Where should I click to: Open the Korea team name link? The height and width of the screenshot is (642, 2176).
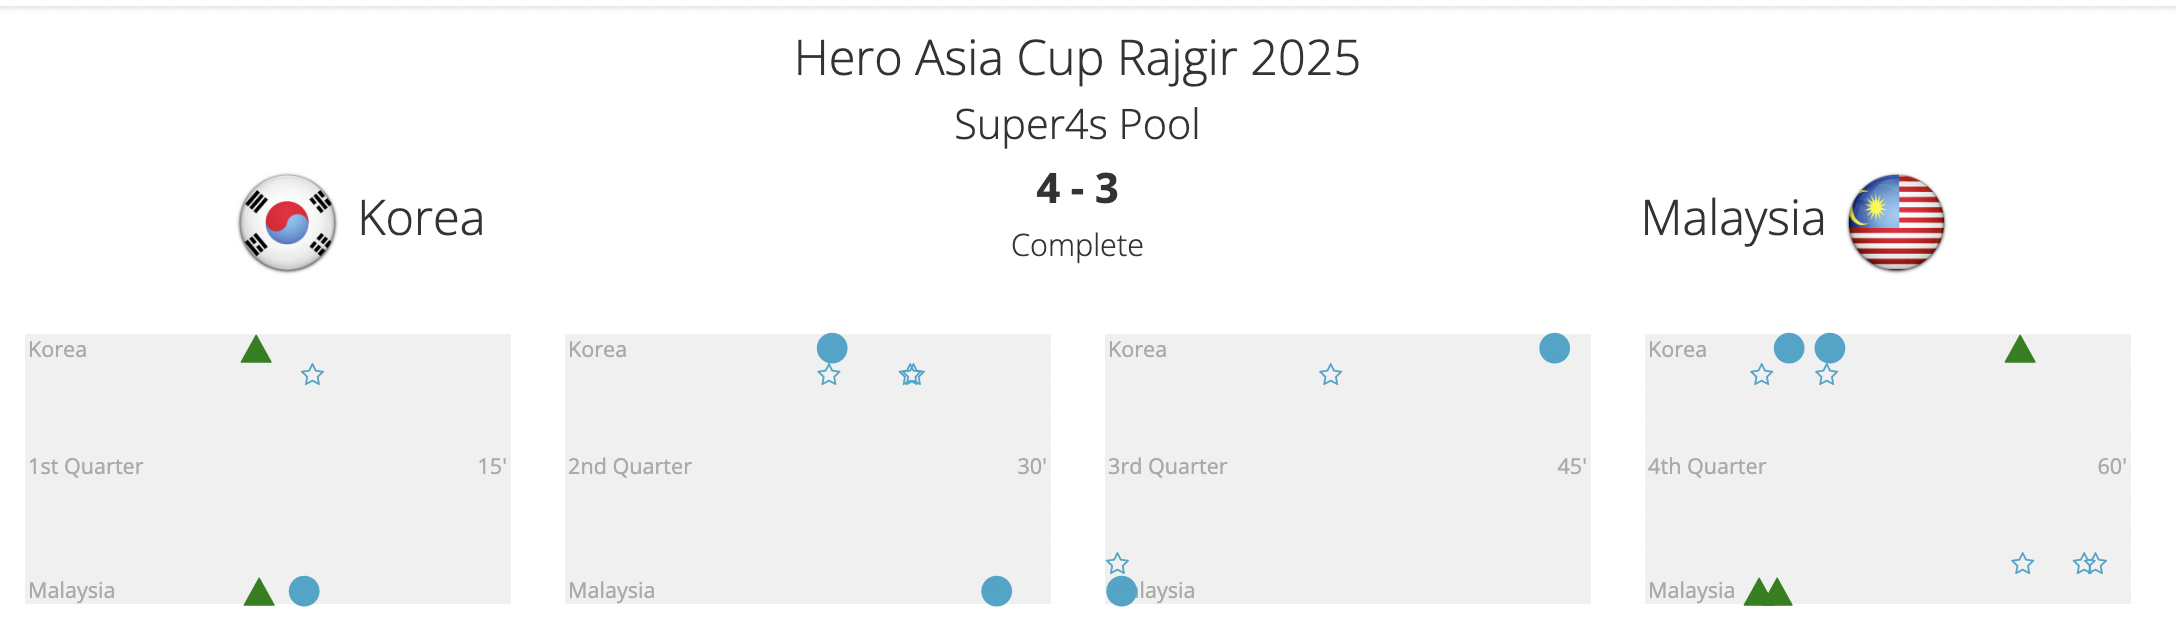point(421,218)
